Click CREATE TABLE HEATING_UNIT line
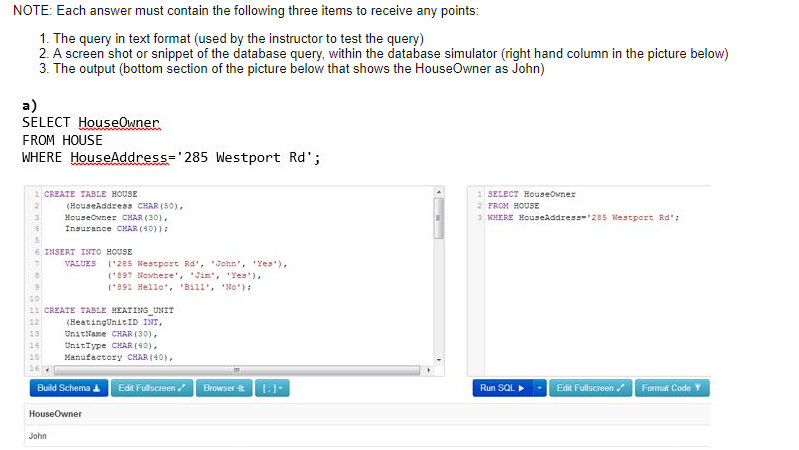Screen dimensions: 799x450 [109, 310]
